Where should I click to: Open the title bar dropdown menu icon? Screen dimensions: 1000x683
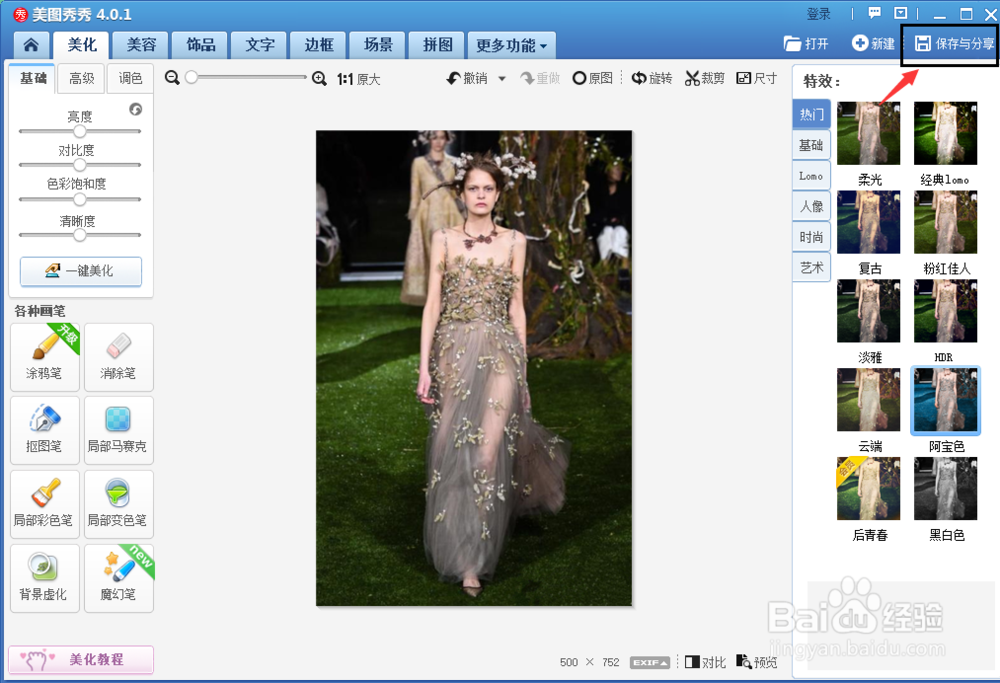coord(901,13)
